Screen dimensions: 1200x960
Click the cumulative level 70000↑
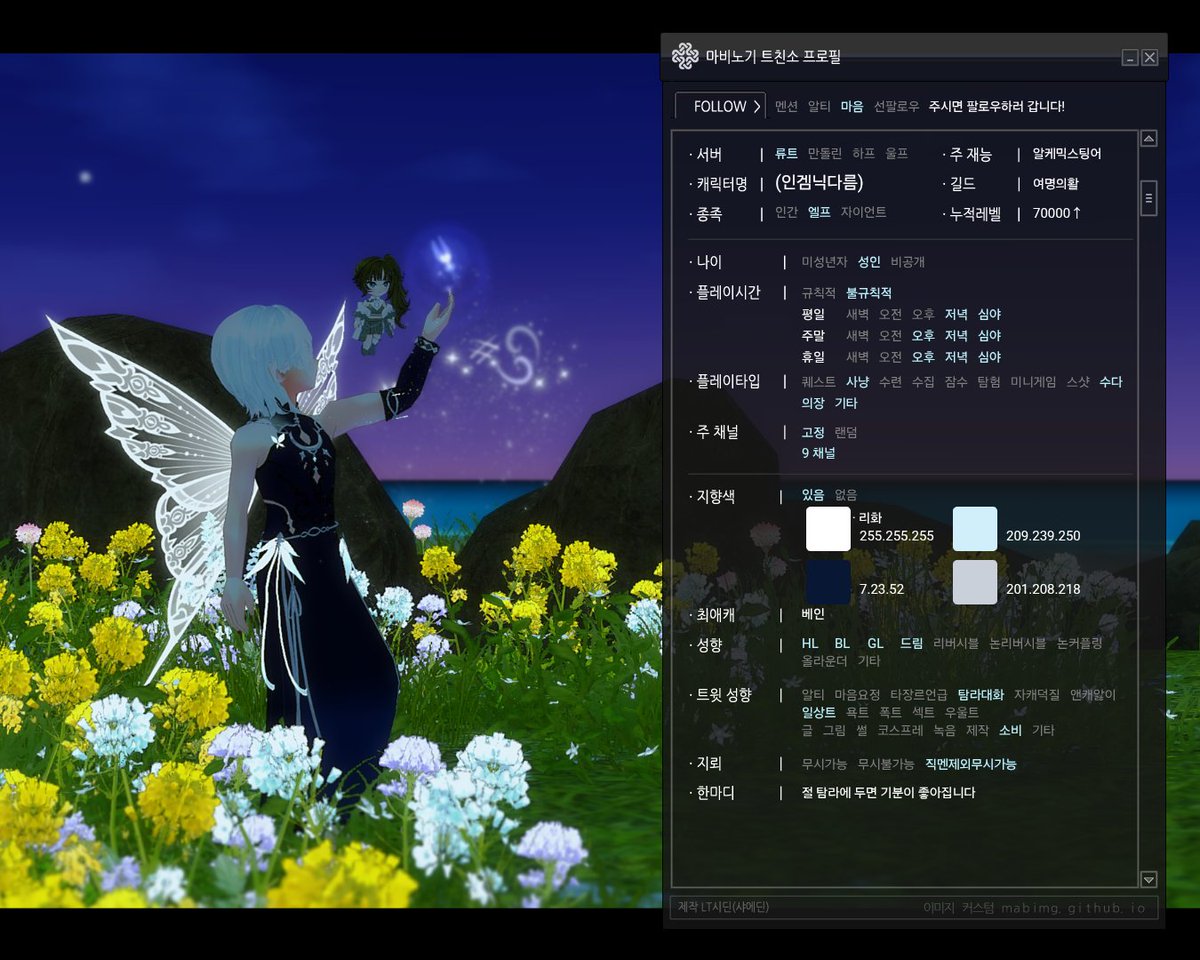pyautogui.click(x=1057, y=213)
